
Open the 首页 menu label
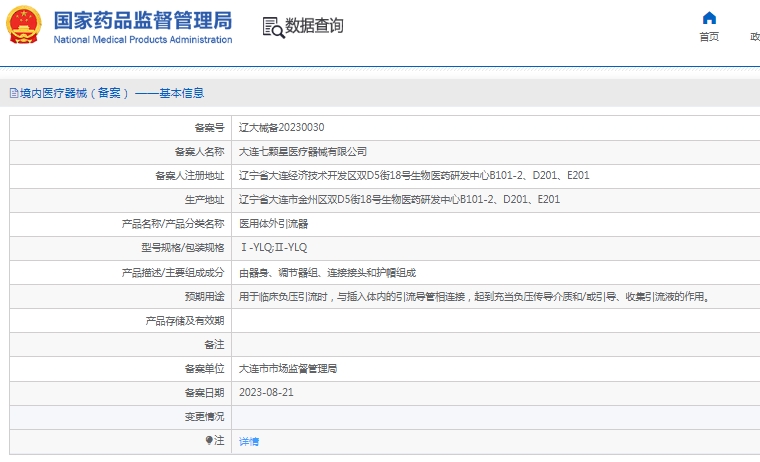709,36
